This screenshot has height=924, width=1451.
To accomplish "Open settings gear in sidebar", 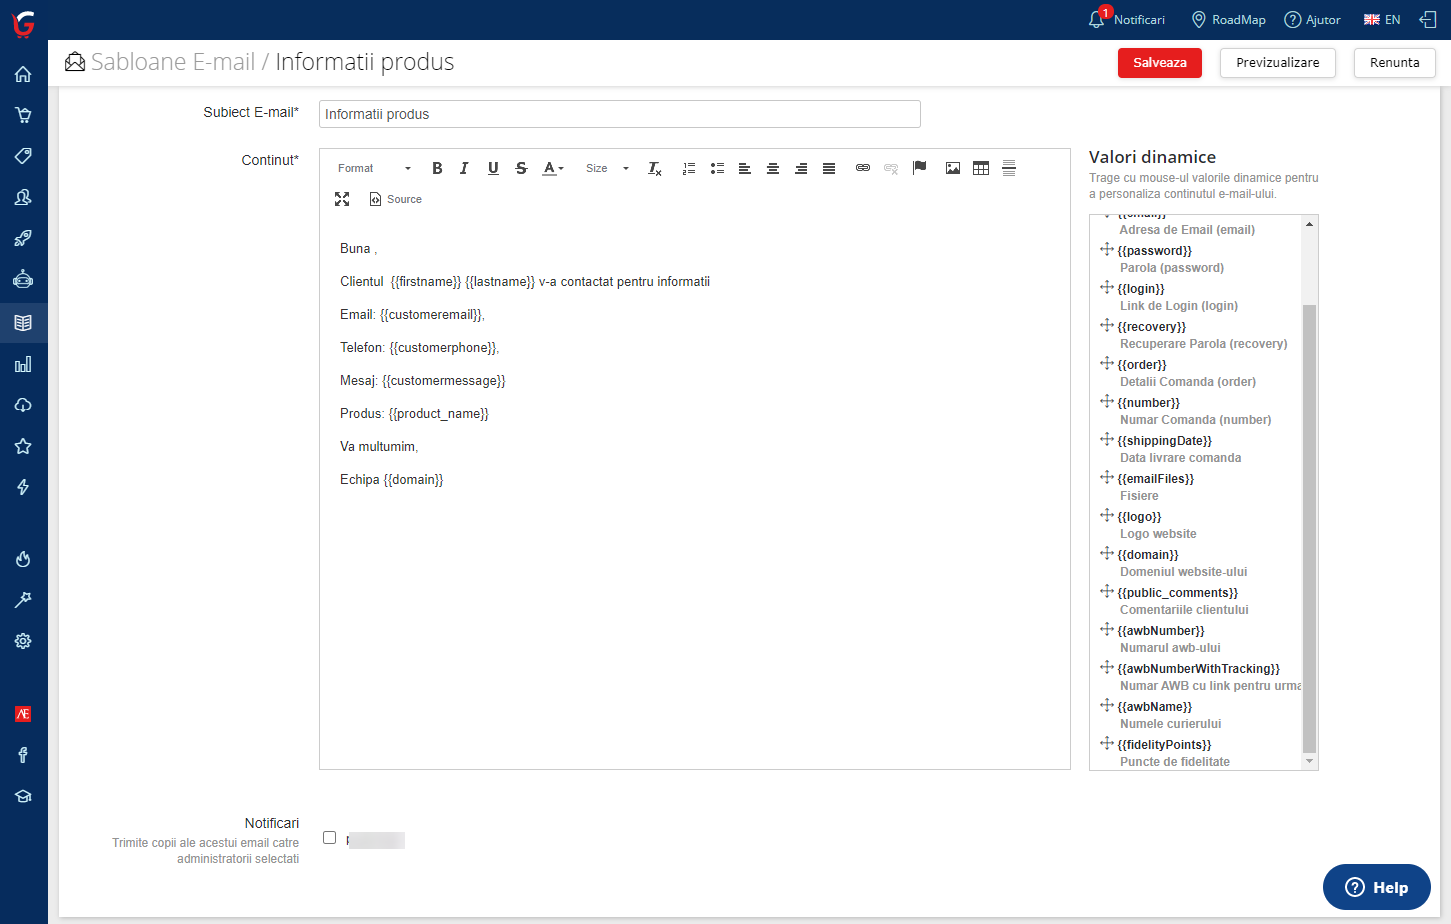I will pos(23,641).
